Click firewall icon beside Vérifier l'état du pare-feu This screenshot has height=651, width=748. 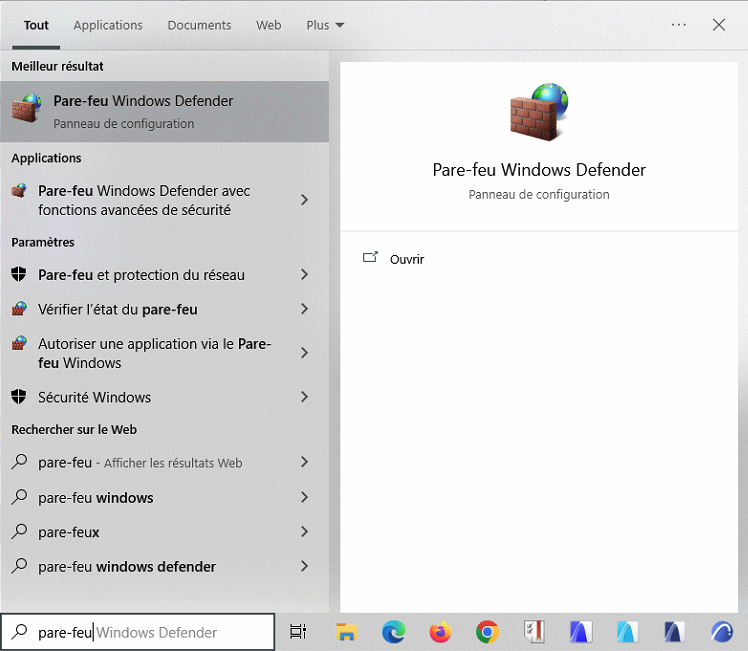pyautogui.click(x=19, y=309)
